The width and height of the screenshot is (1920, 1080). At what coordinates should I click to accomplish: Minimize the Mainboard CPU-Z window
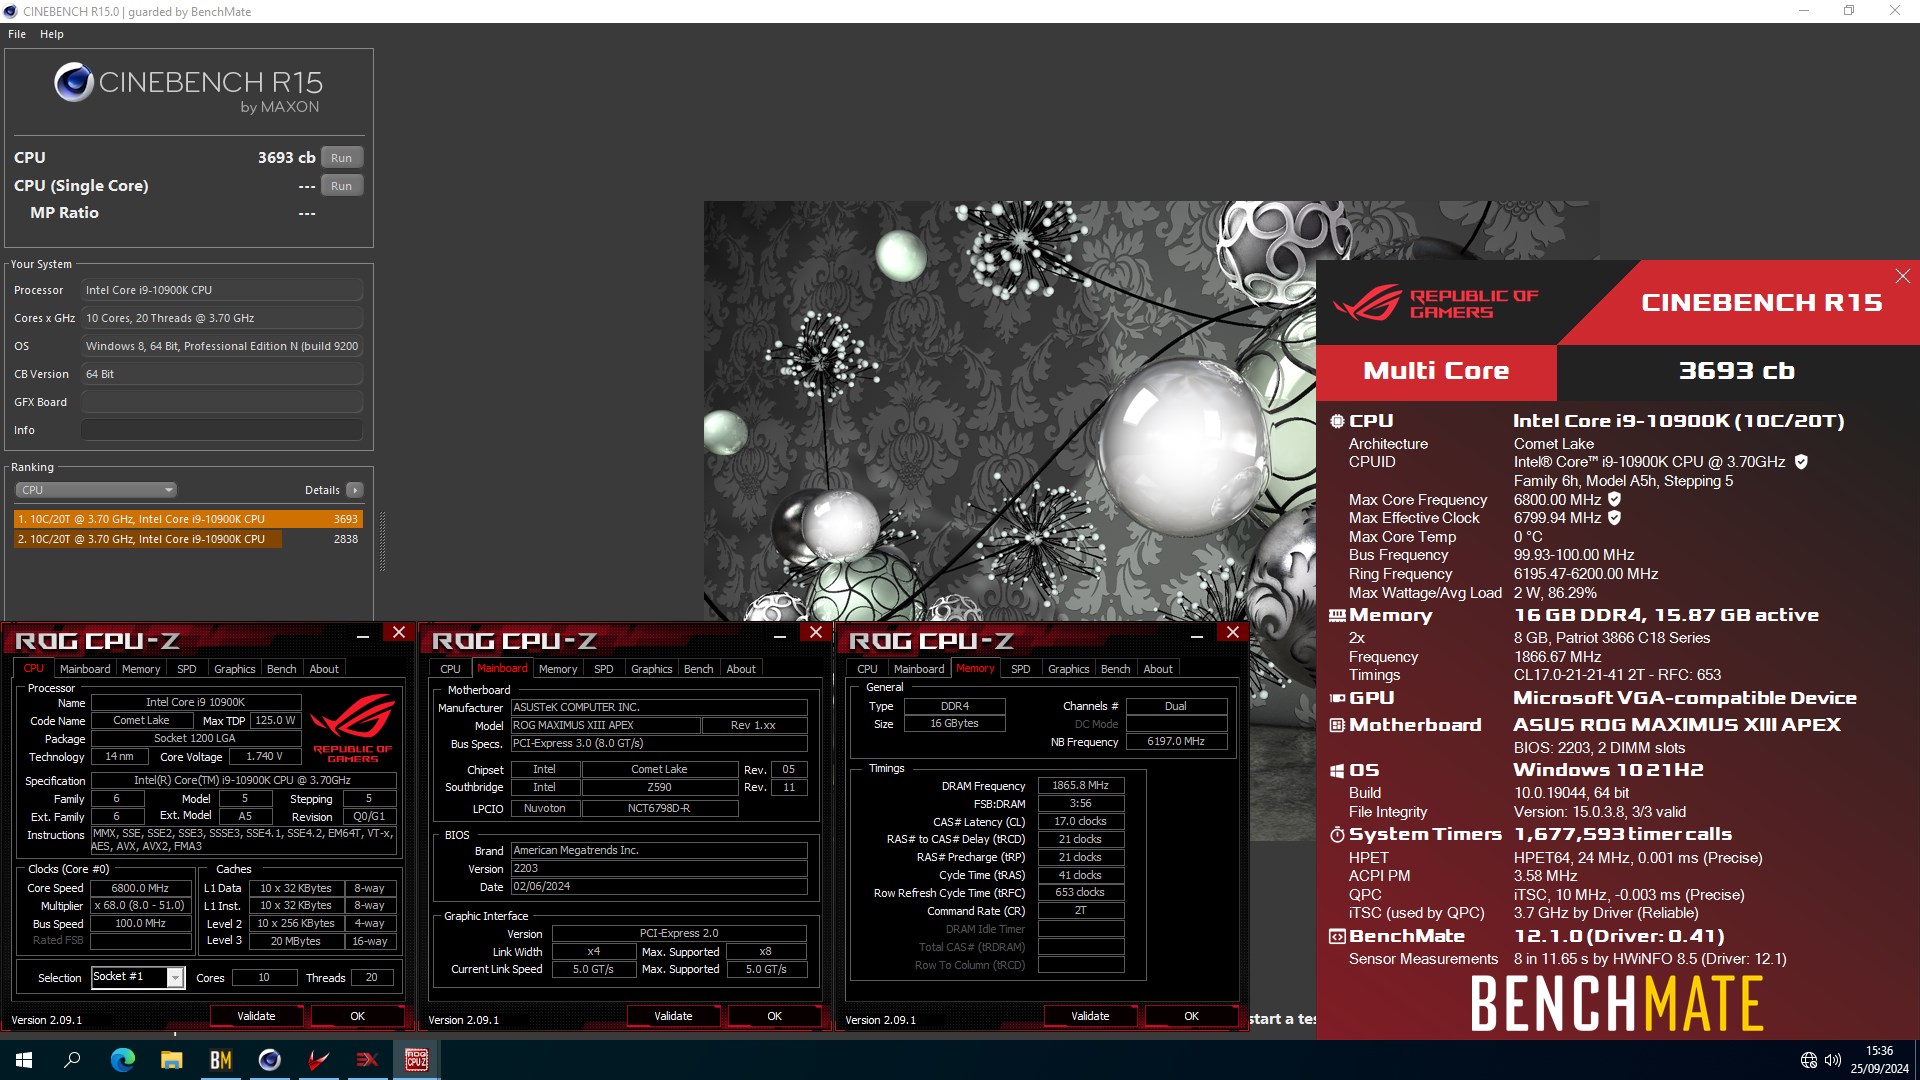pyautogui.click(x=779, y=634)
